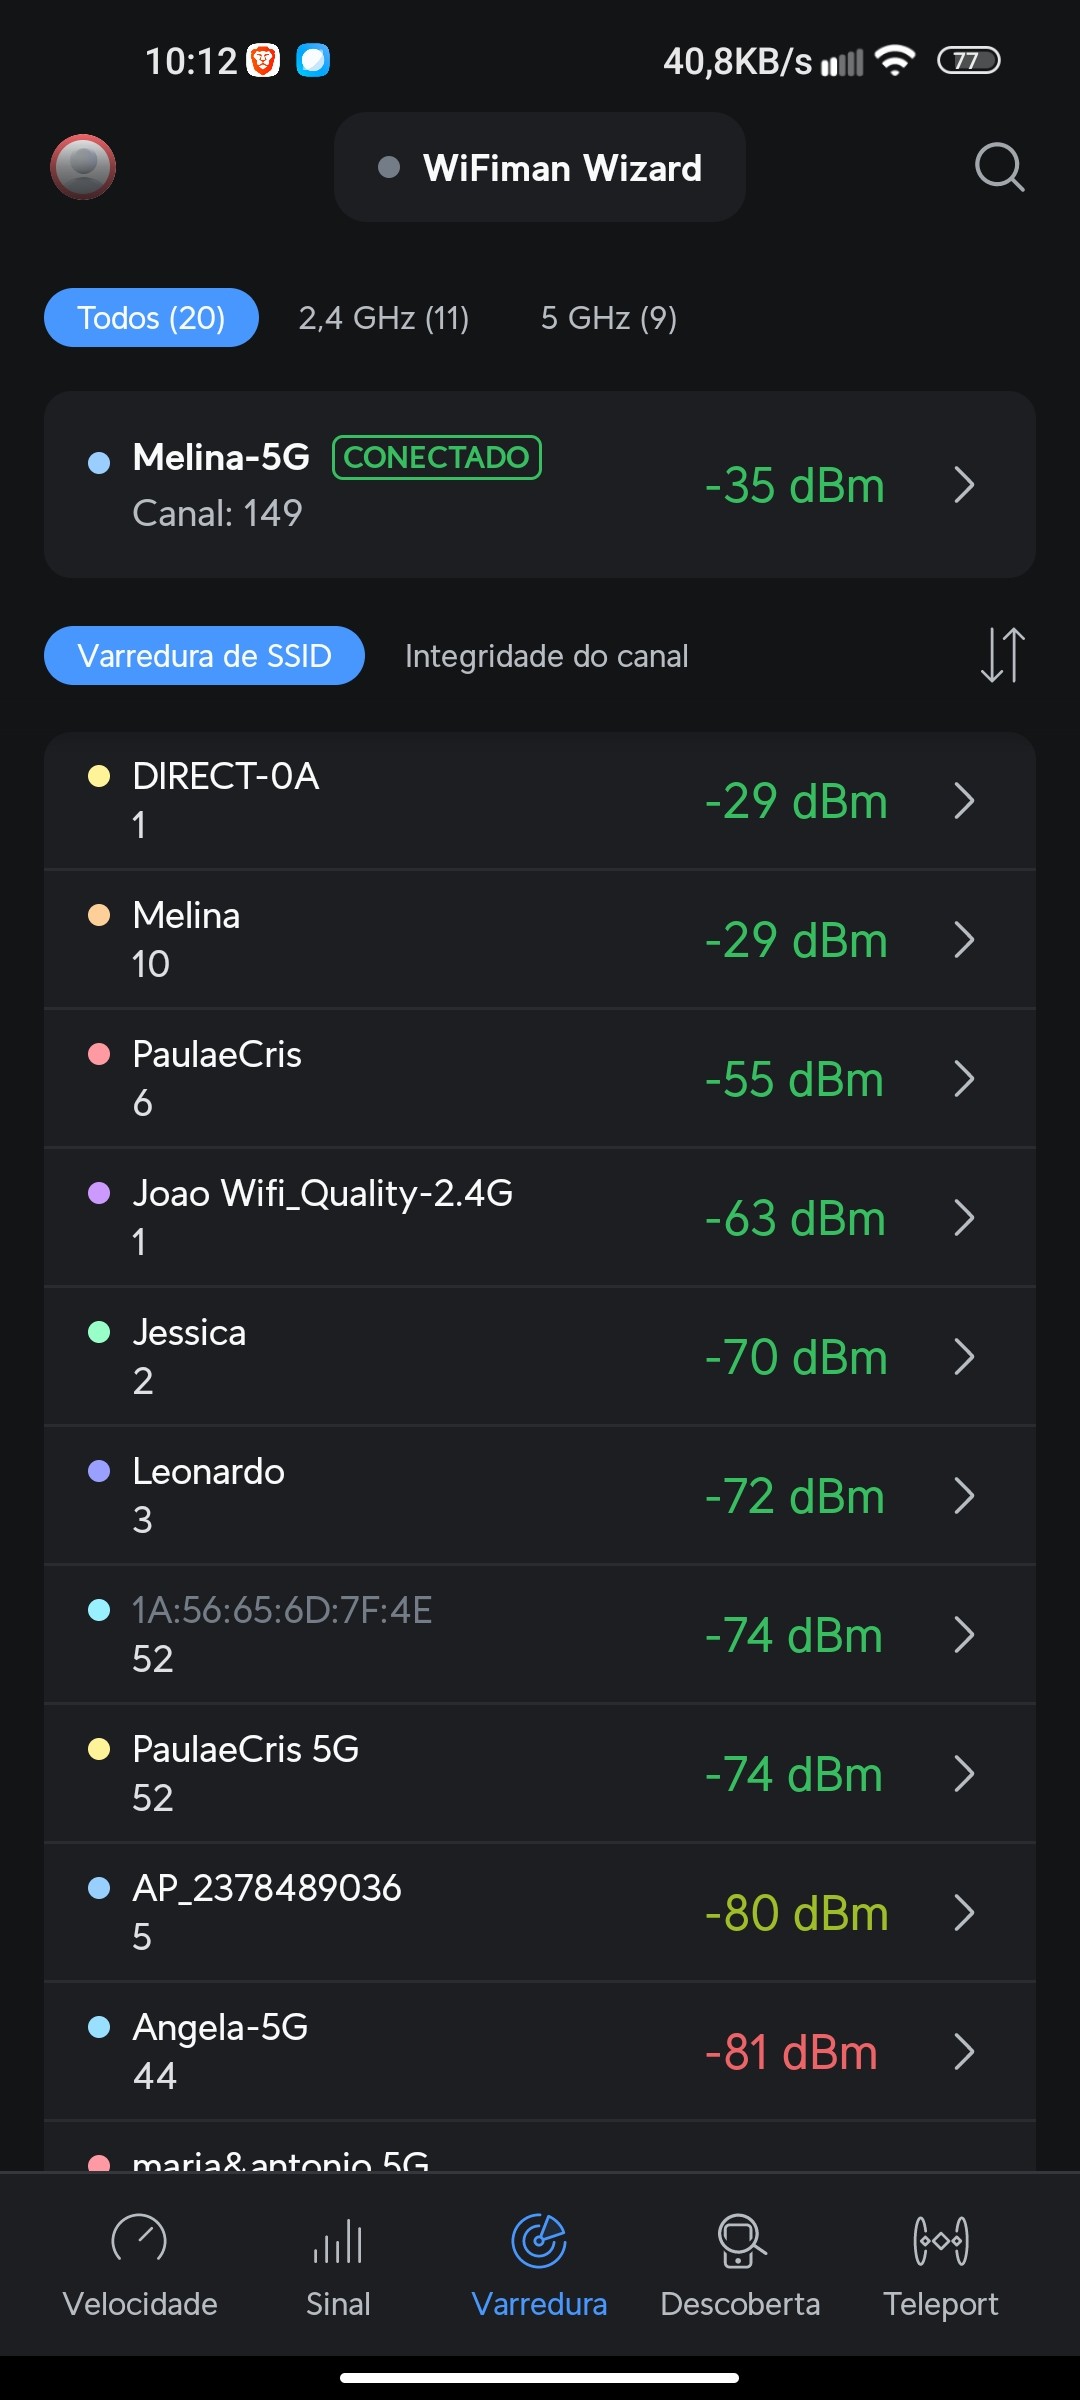Viewport: 1080px width, 2400px height.
Task: Open the Sinal signal bars icon
Action: tap(338, 2240)
